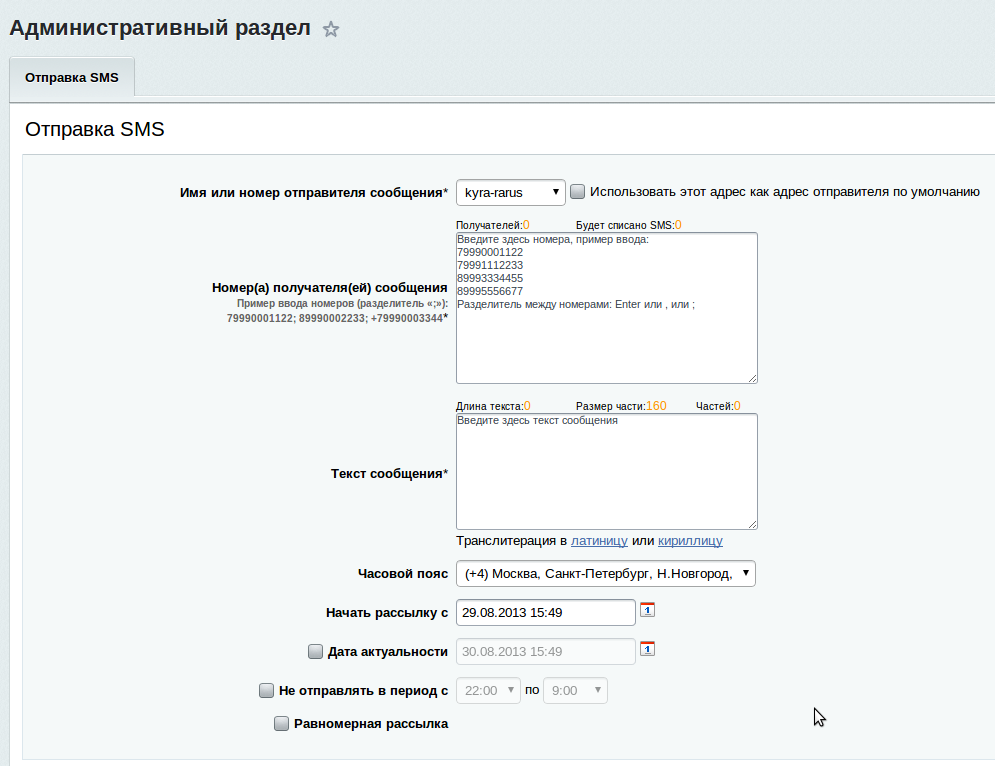Check the 'Не отправлять в период с' checkbox
The height and width of the screenshot is (766, 995).
(x=266, y=690)
